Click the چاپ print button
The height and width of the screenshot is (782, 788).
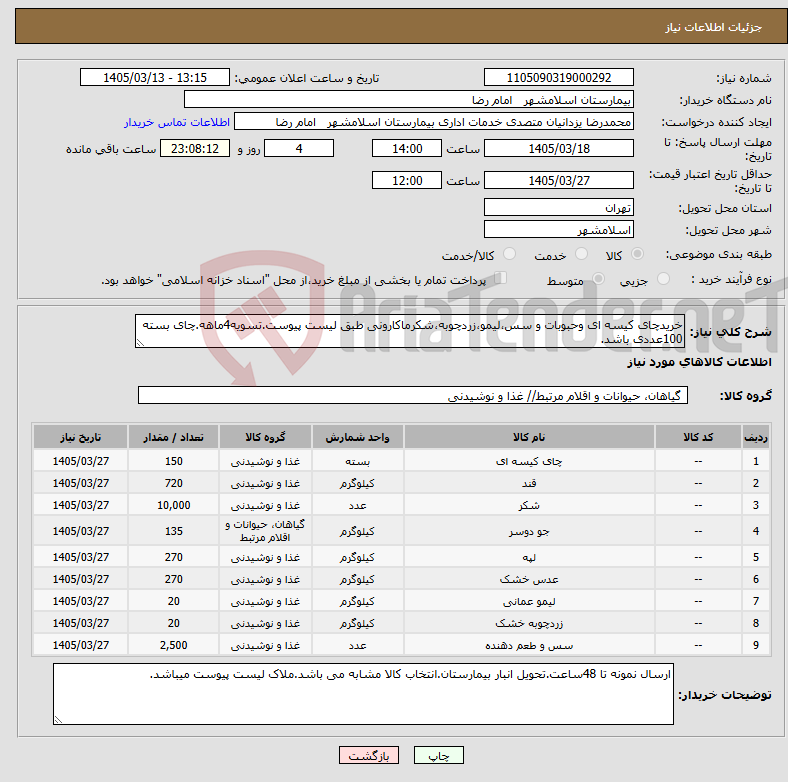coord(438,755)
